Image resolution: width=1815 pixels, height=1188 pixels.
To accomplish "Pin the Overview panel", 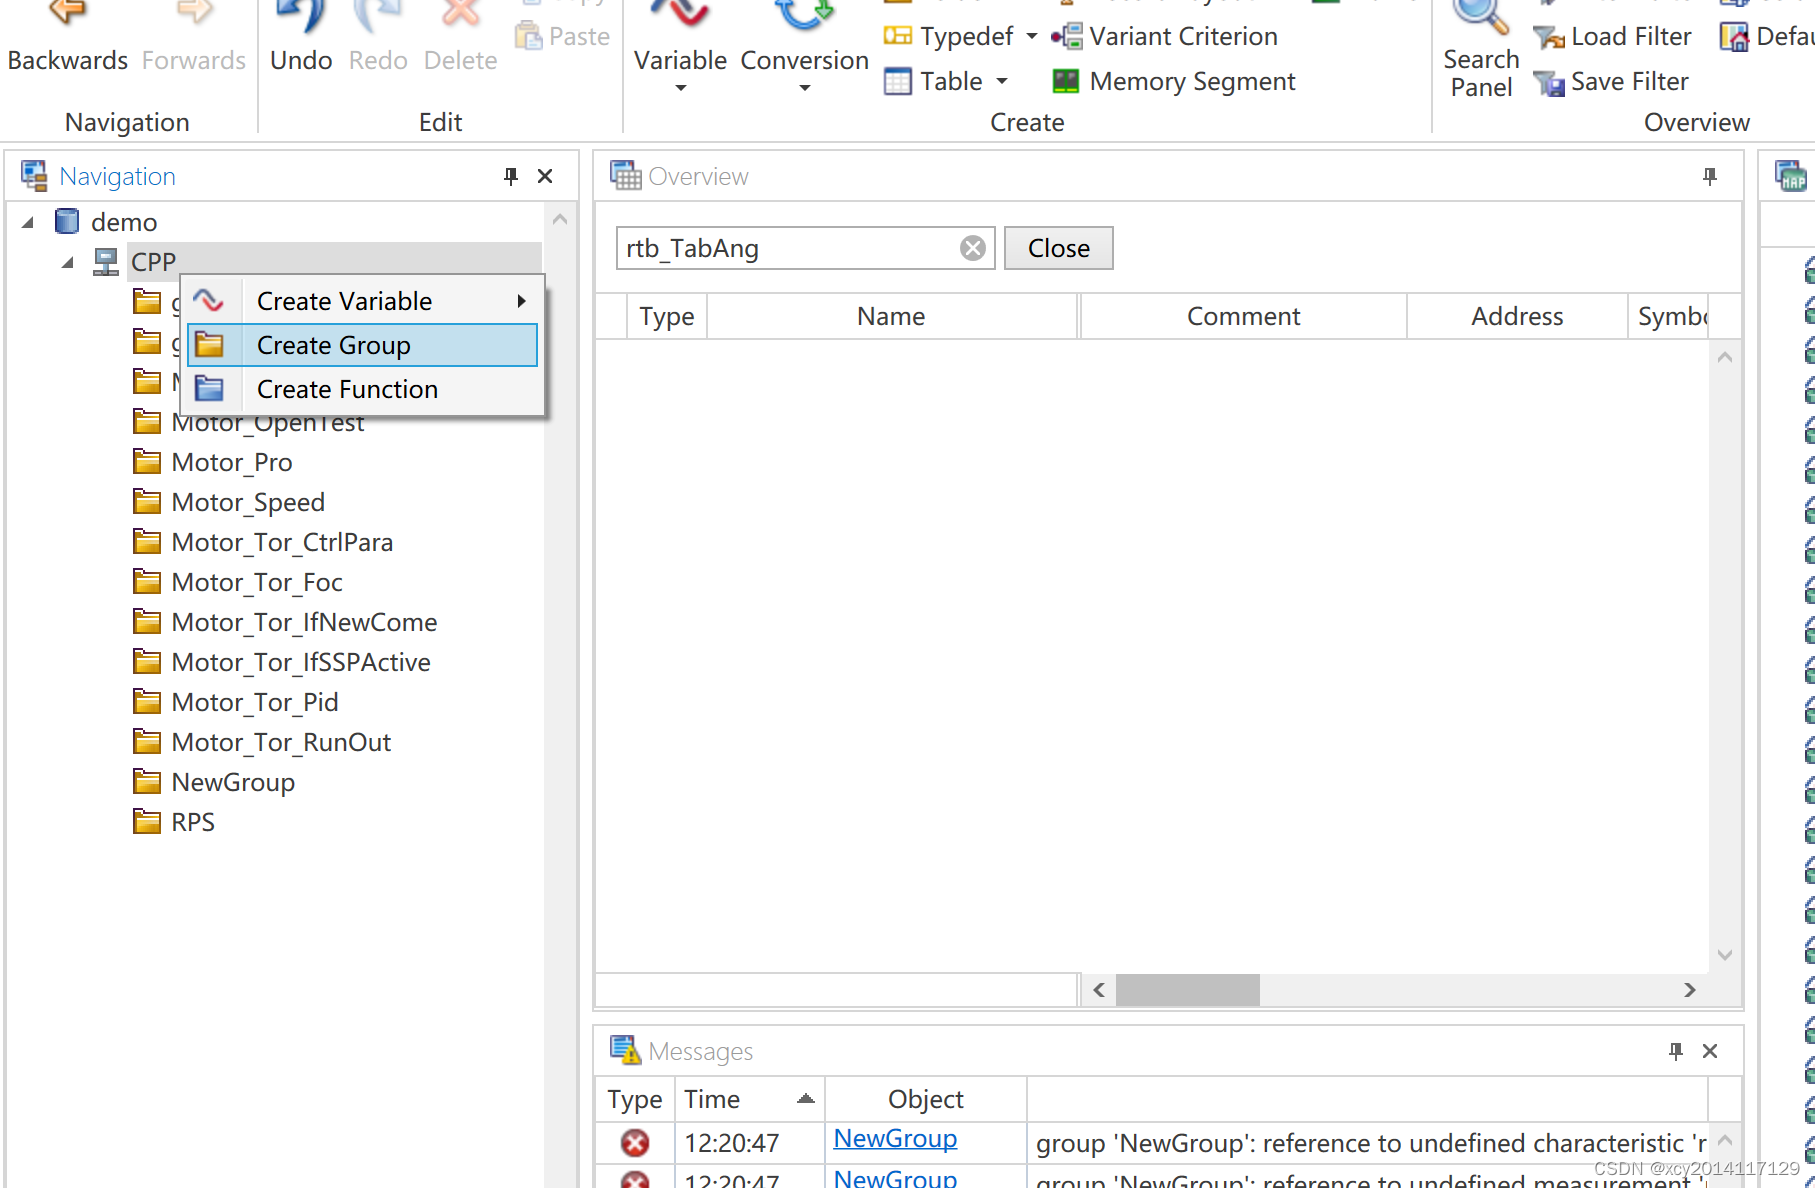I will (x=1710, y=176).
